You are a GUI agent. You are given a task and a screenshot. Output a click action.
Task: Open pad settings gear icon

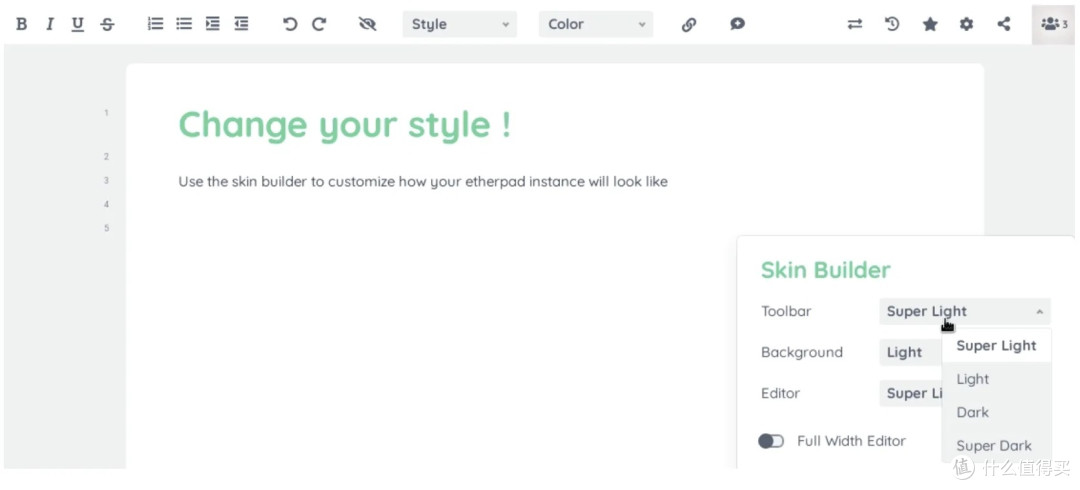click(x=966, y=24)
